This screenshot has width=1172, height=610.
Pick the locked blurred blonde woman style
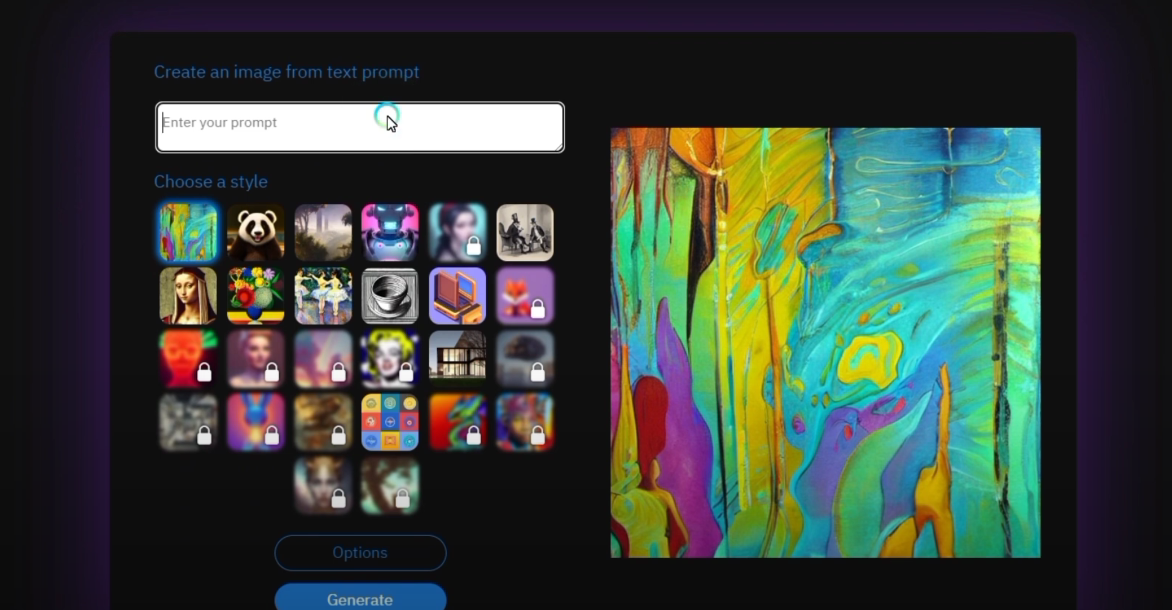pyautogui.click(x=256, y=360)
